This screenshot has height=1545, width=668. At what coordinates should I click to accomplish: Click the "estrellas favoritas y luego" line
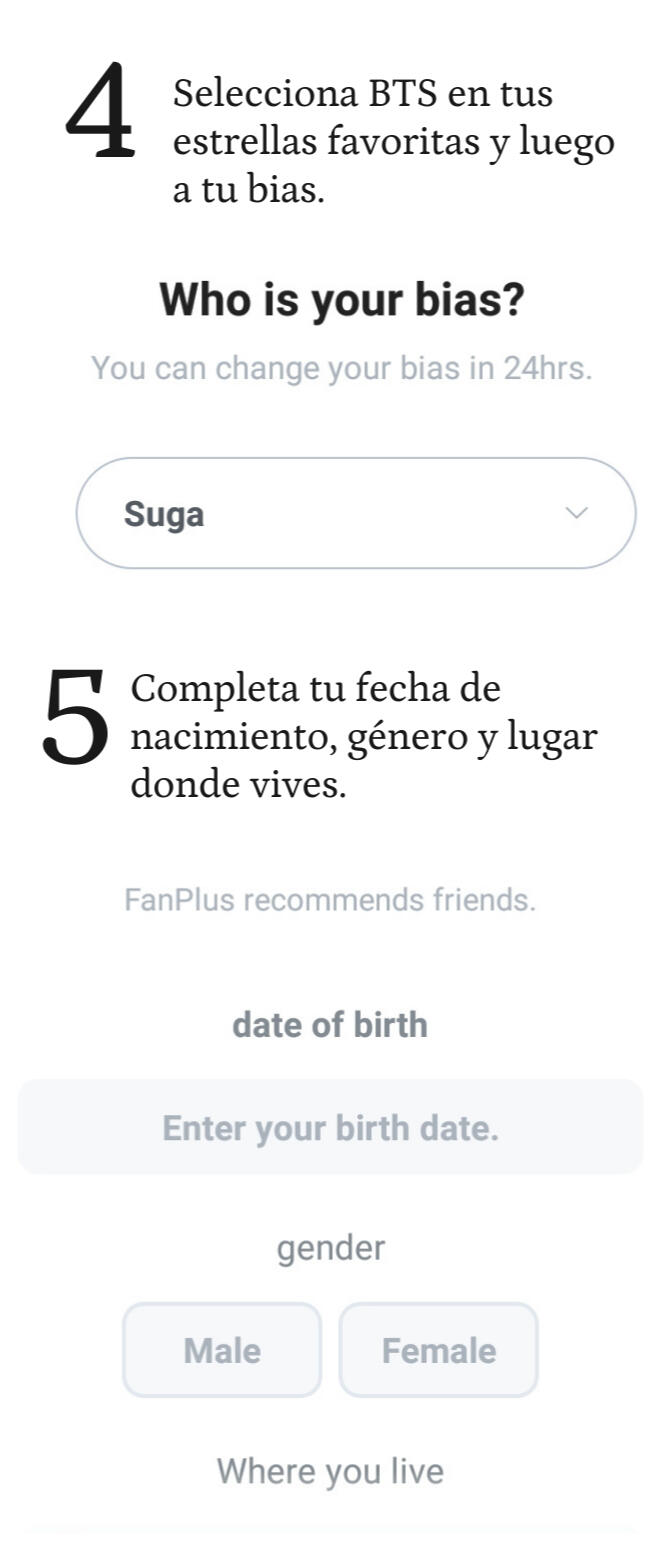pos(393,142)
